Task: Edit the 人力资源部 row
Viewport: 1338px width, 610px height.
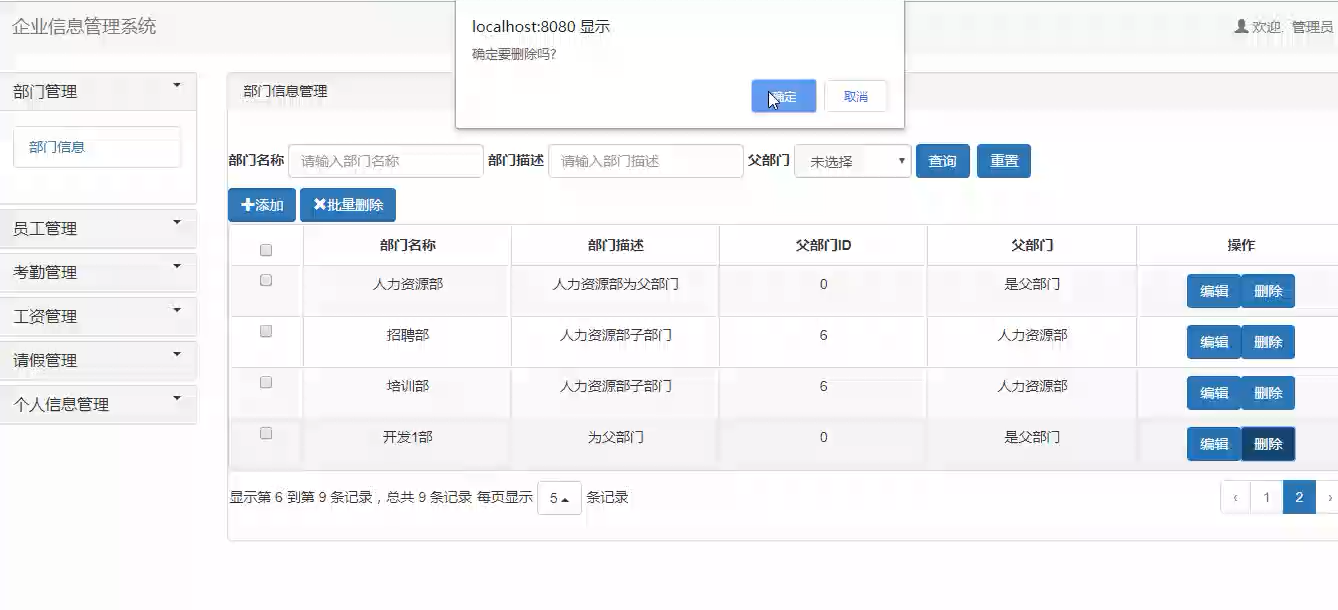Action: coord(1214,291)
